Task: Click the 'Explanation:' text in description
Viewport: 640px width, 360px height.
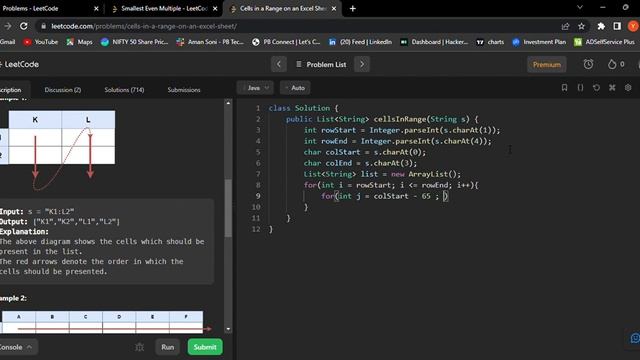Action: point(24,231)
